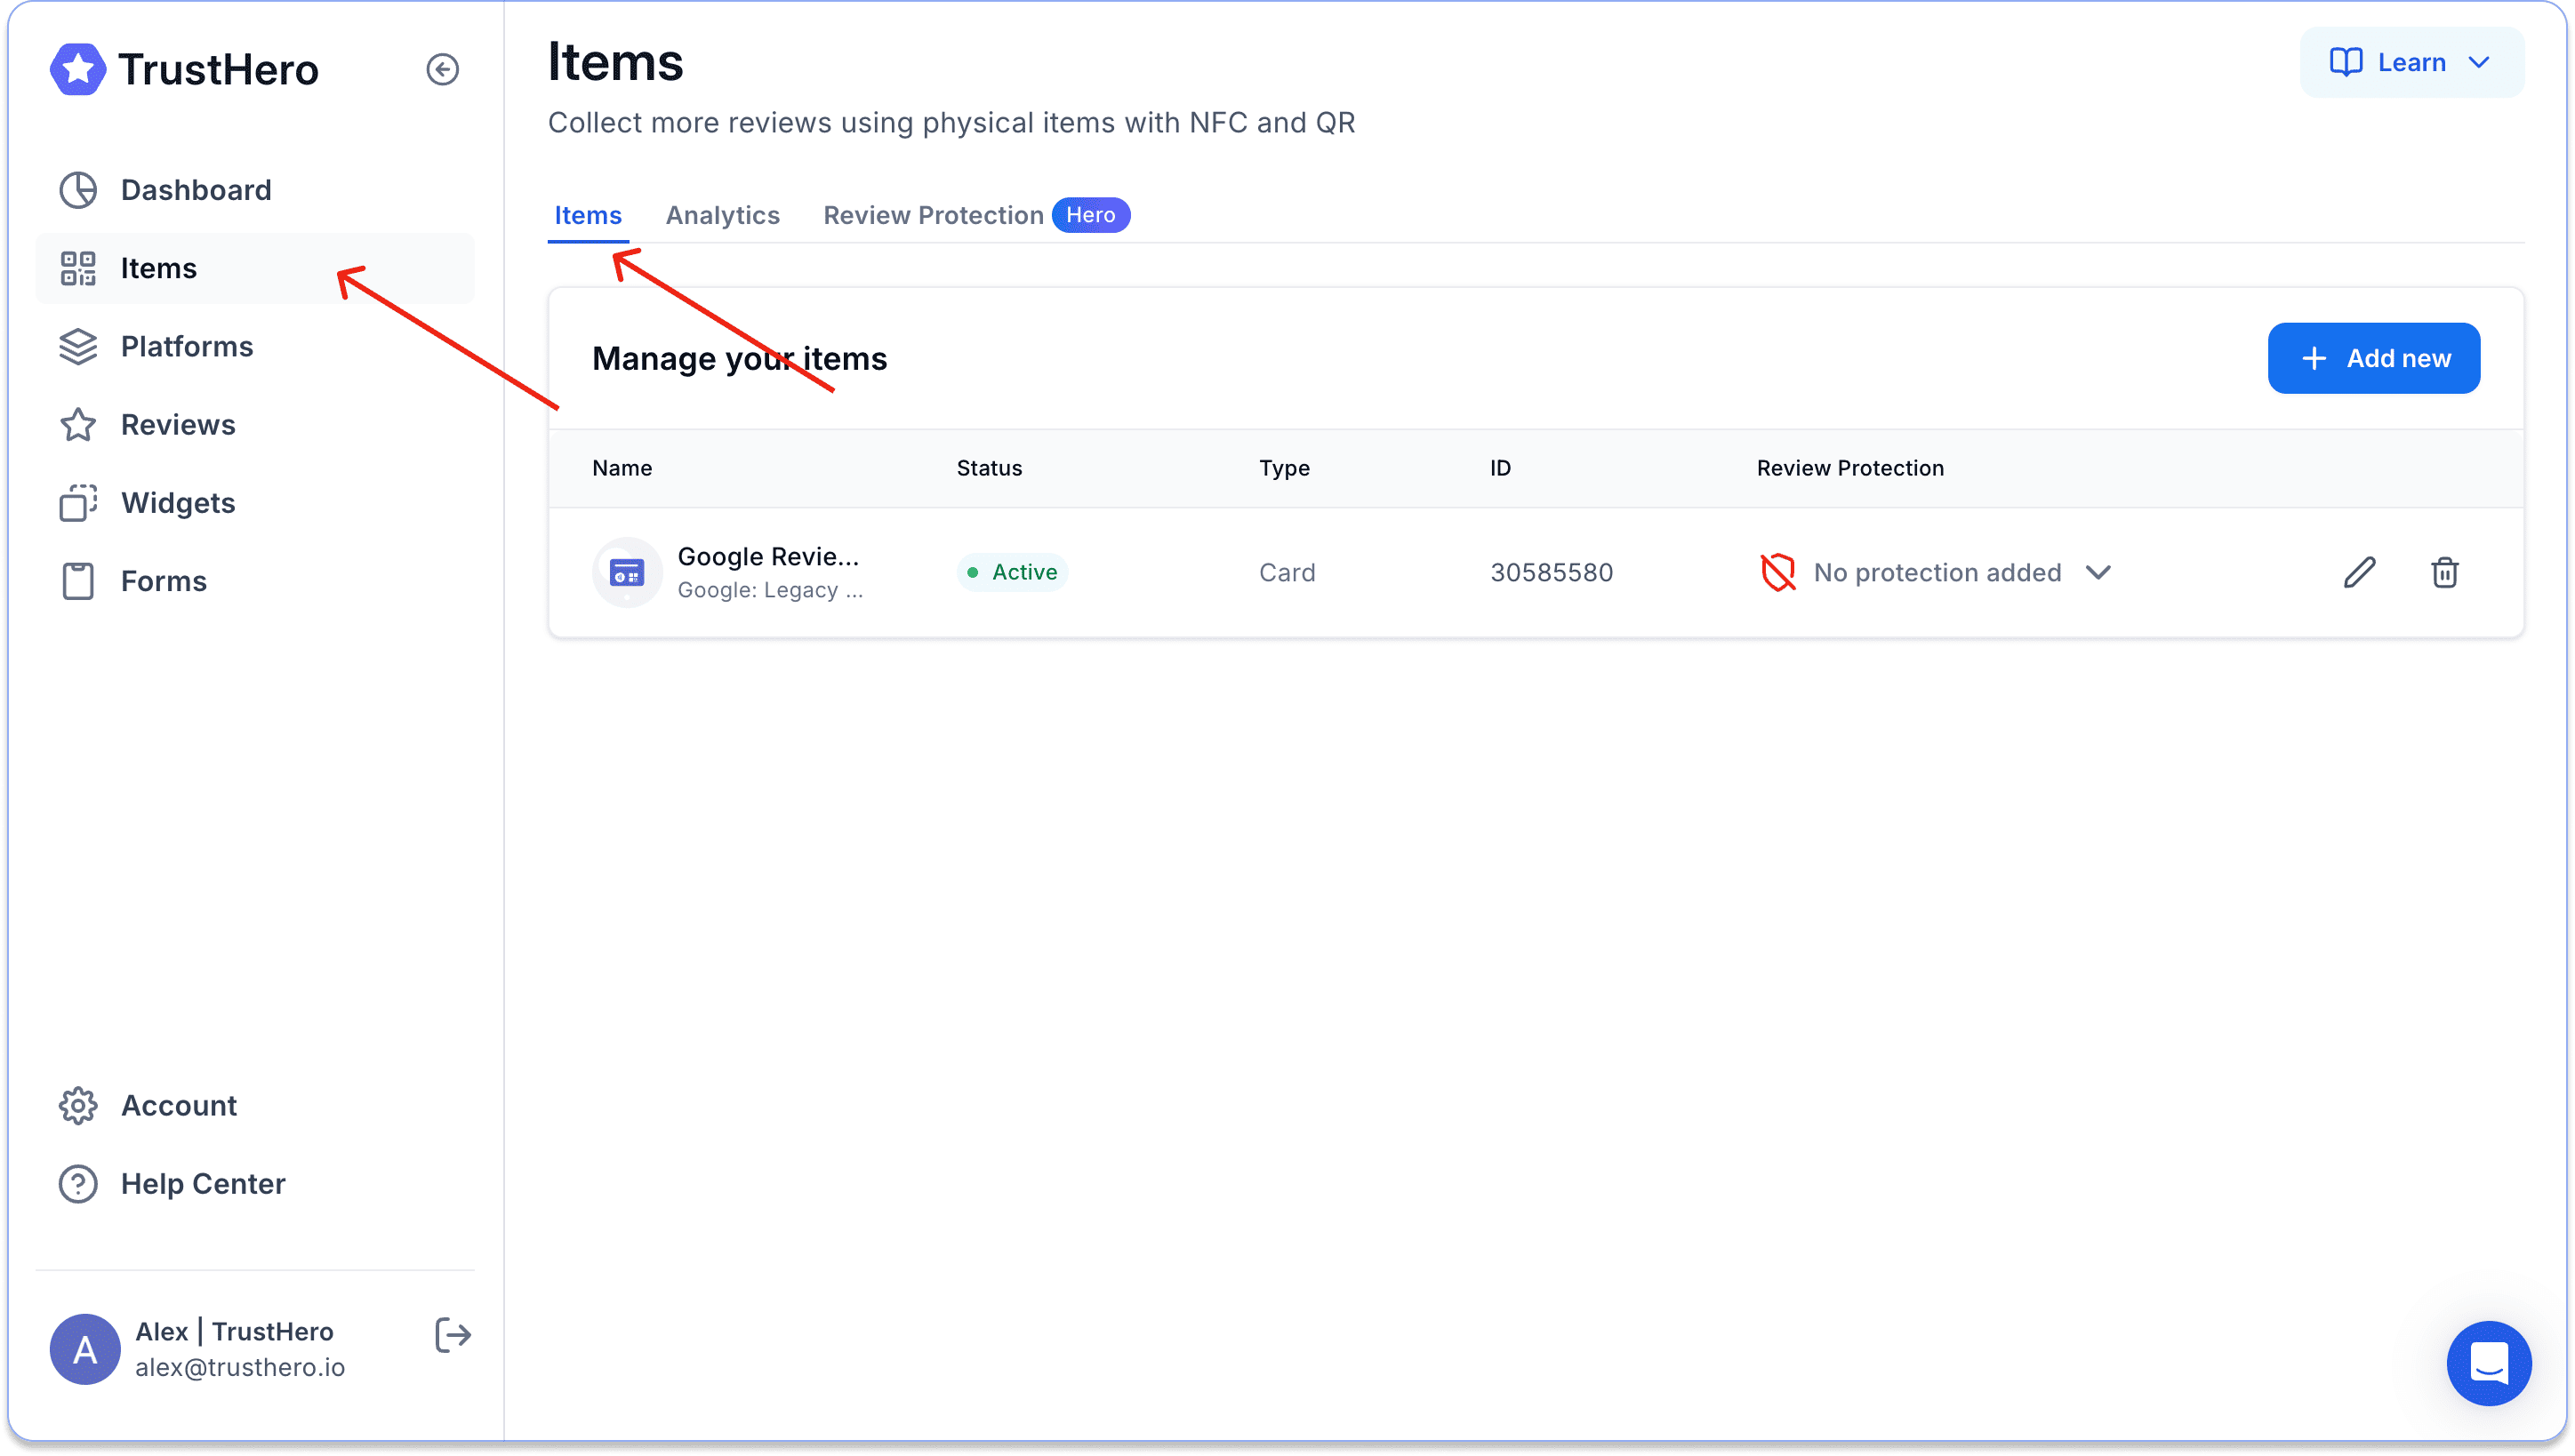Open the Reviews section
Viewport: 2575px width, 1456px height.
178,425
